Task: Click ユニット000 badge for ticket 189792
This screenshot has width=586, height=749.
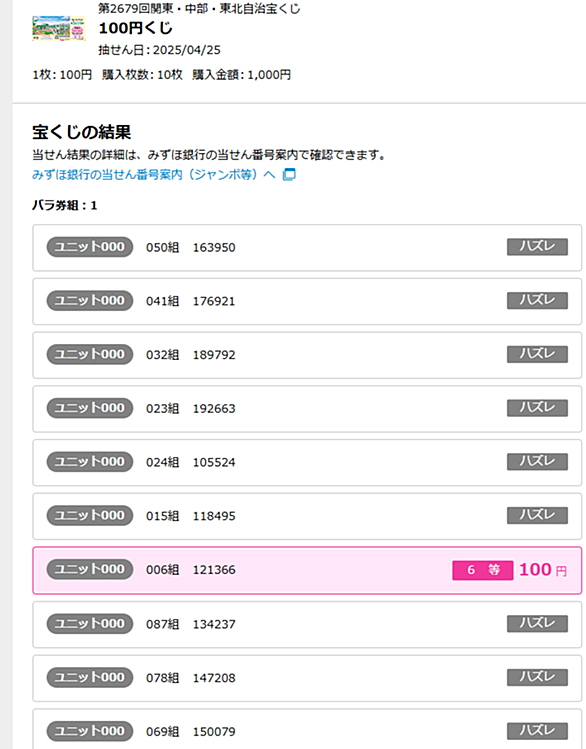Action: 90,354
